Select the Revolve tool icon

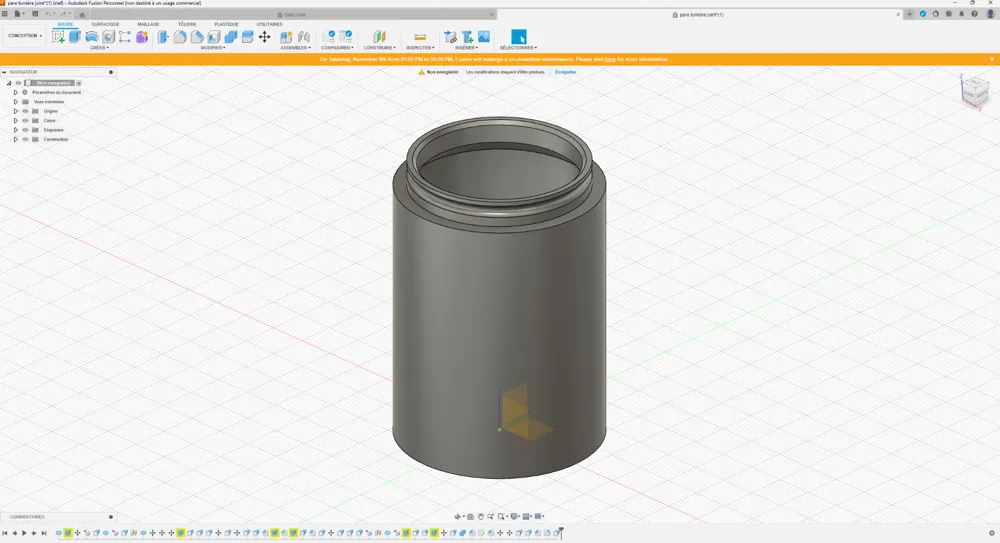tap(92, 37)
